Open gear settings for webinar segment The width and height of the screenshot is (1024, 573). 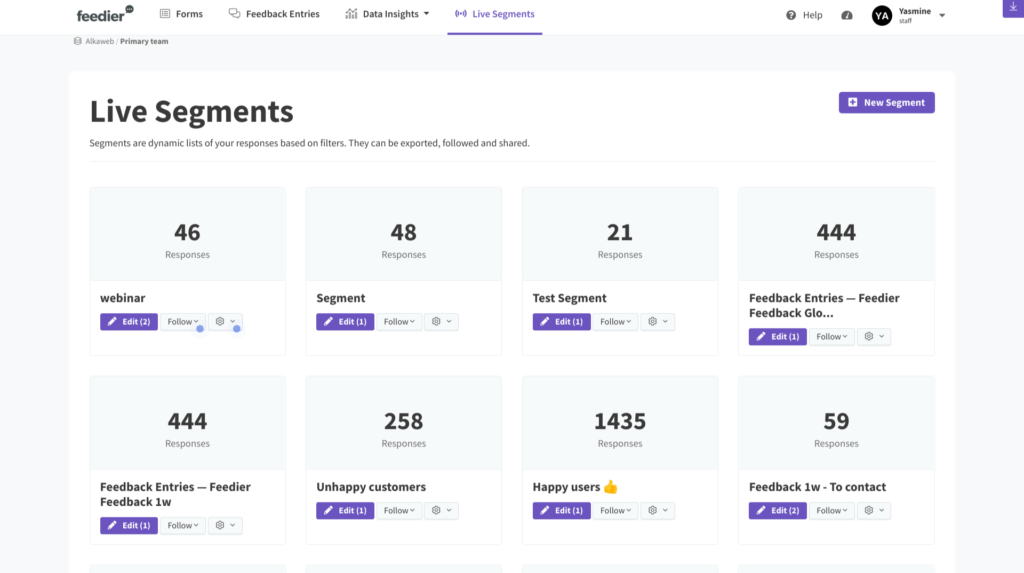tap(225, 321)
